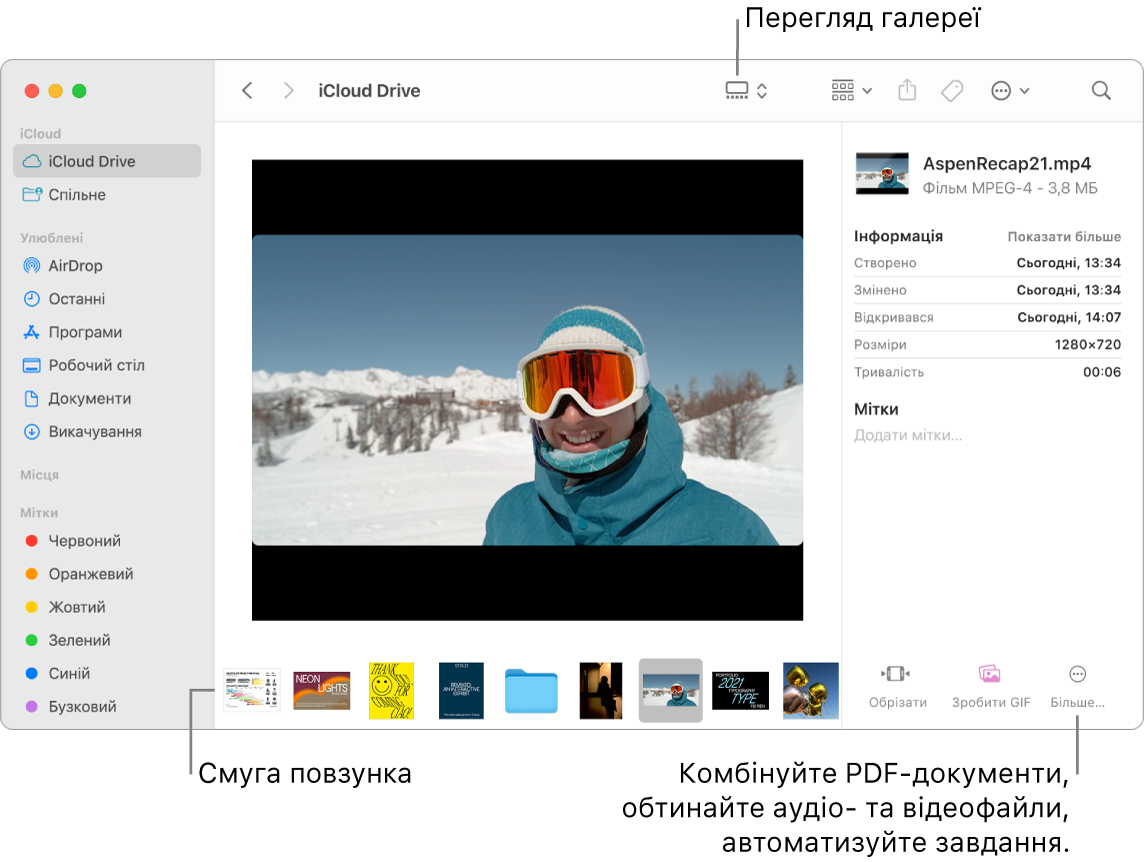Click the Tags icon in the toolbar
This screenshot has width=1144, height=862.
951,90
